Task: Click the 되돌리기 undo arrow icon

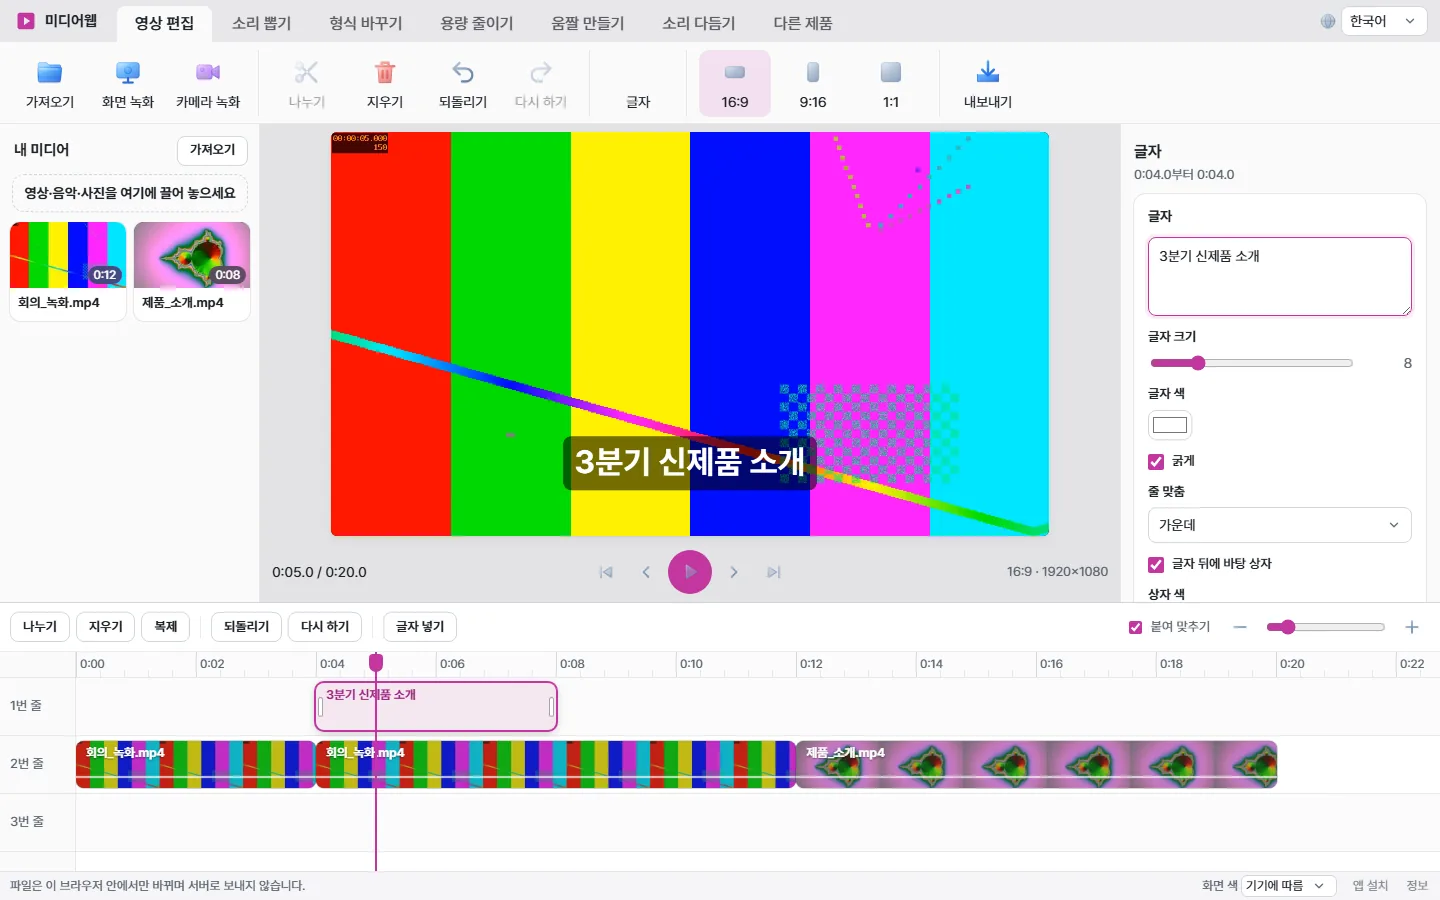Action: [x=463, y=72]
